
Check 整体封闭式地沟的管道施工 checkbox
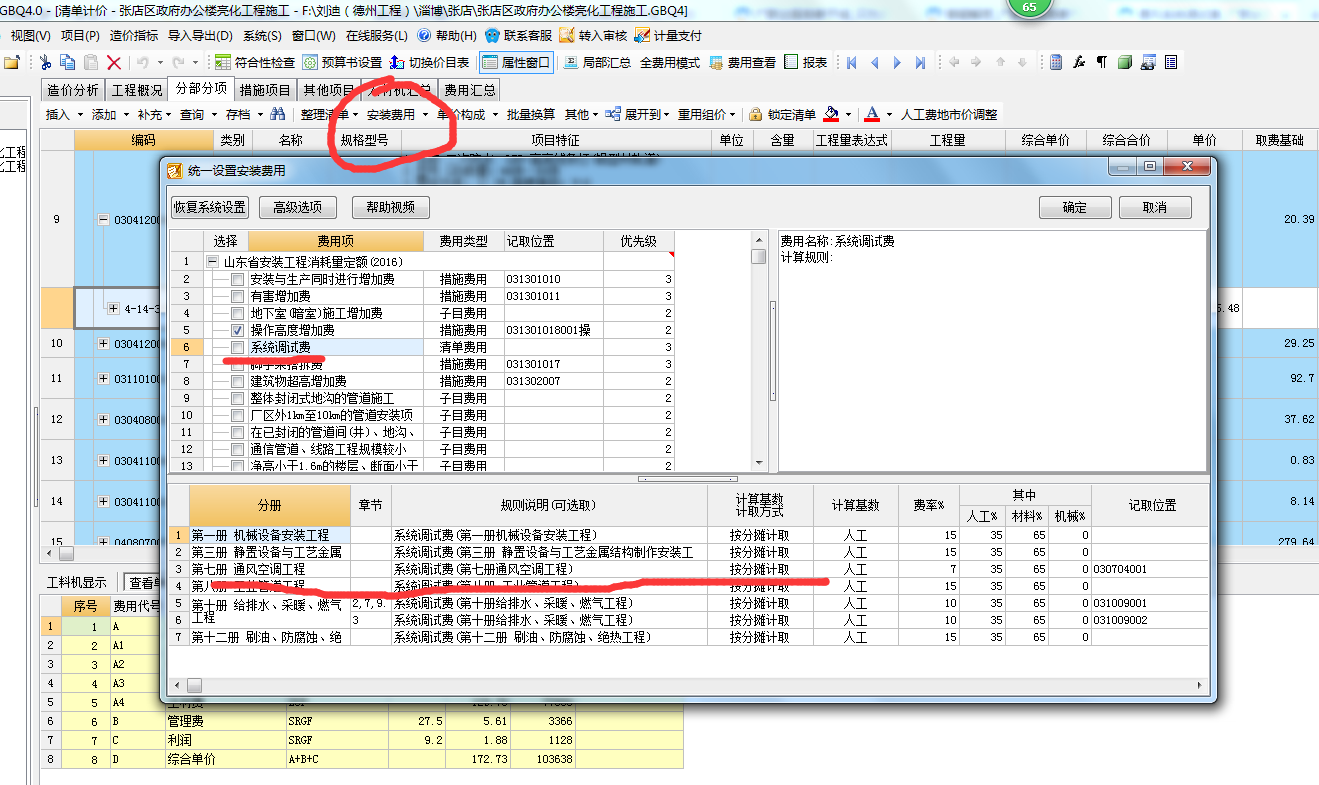(237, 398)
